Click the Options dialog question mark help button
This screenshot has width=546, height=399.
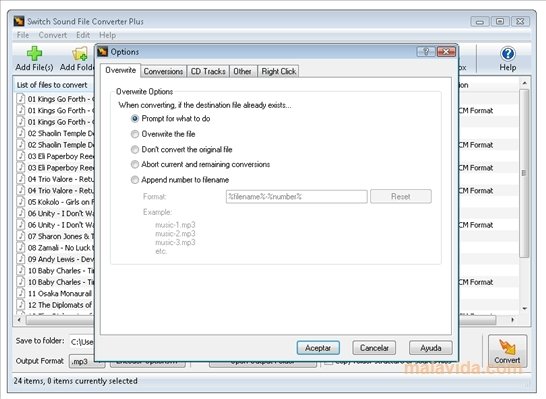point(426,52)
